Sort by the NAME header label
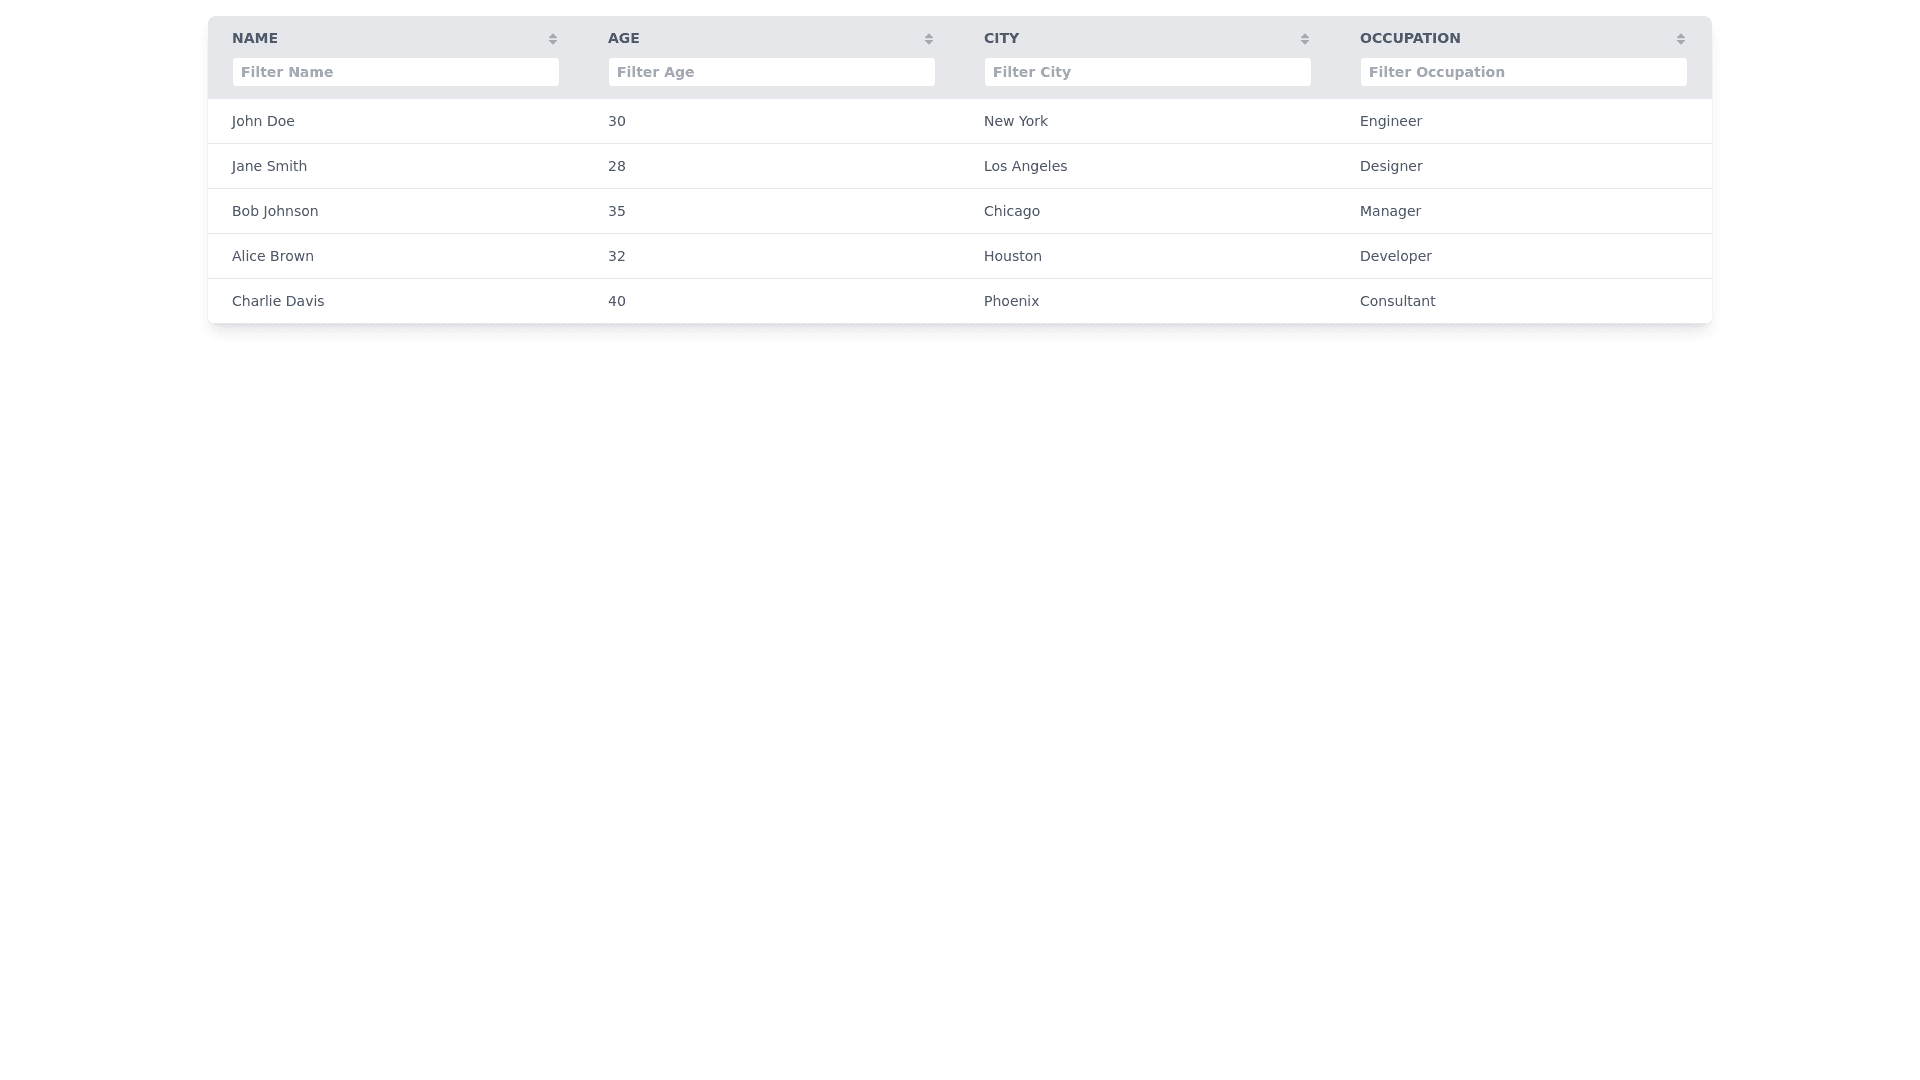1920x1080 pixels. (x=255, y=38)
